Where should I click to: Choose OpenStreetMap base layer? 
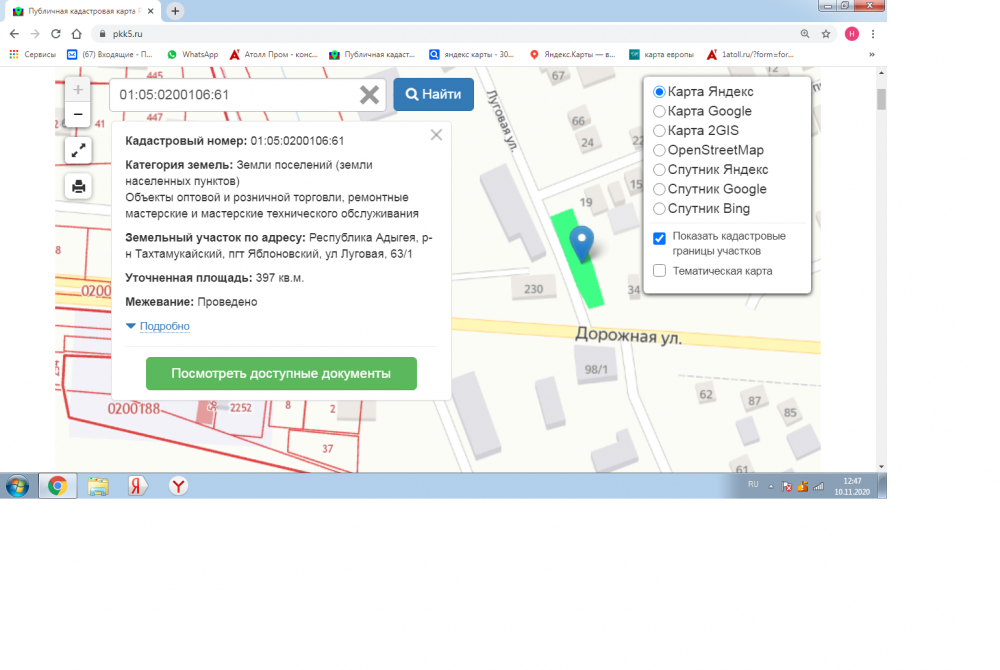click(659, 150)
